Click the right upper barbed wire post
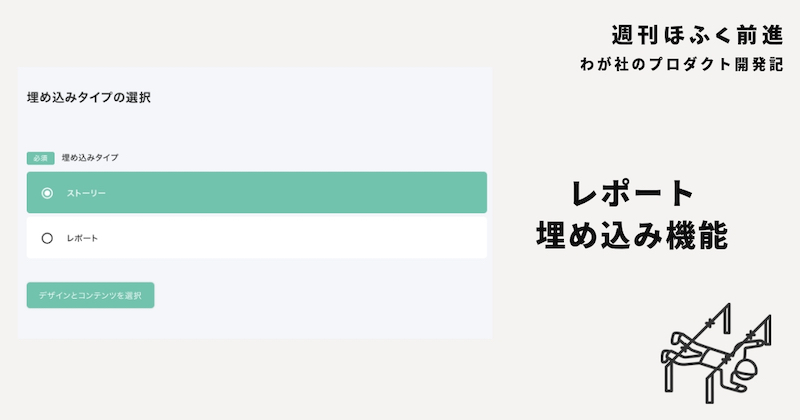 (768, 330)
